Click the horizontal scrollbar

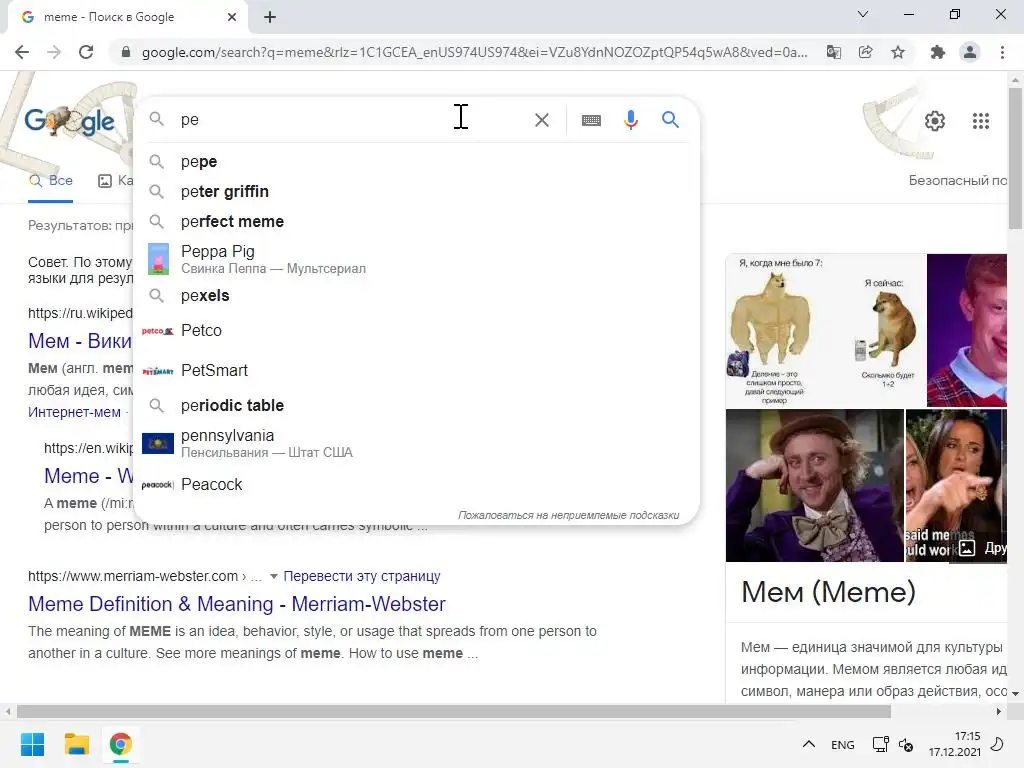pyautogui.click(x=454, y=711)
